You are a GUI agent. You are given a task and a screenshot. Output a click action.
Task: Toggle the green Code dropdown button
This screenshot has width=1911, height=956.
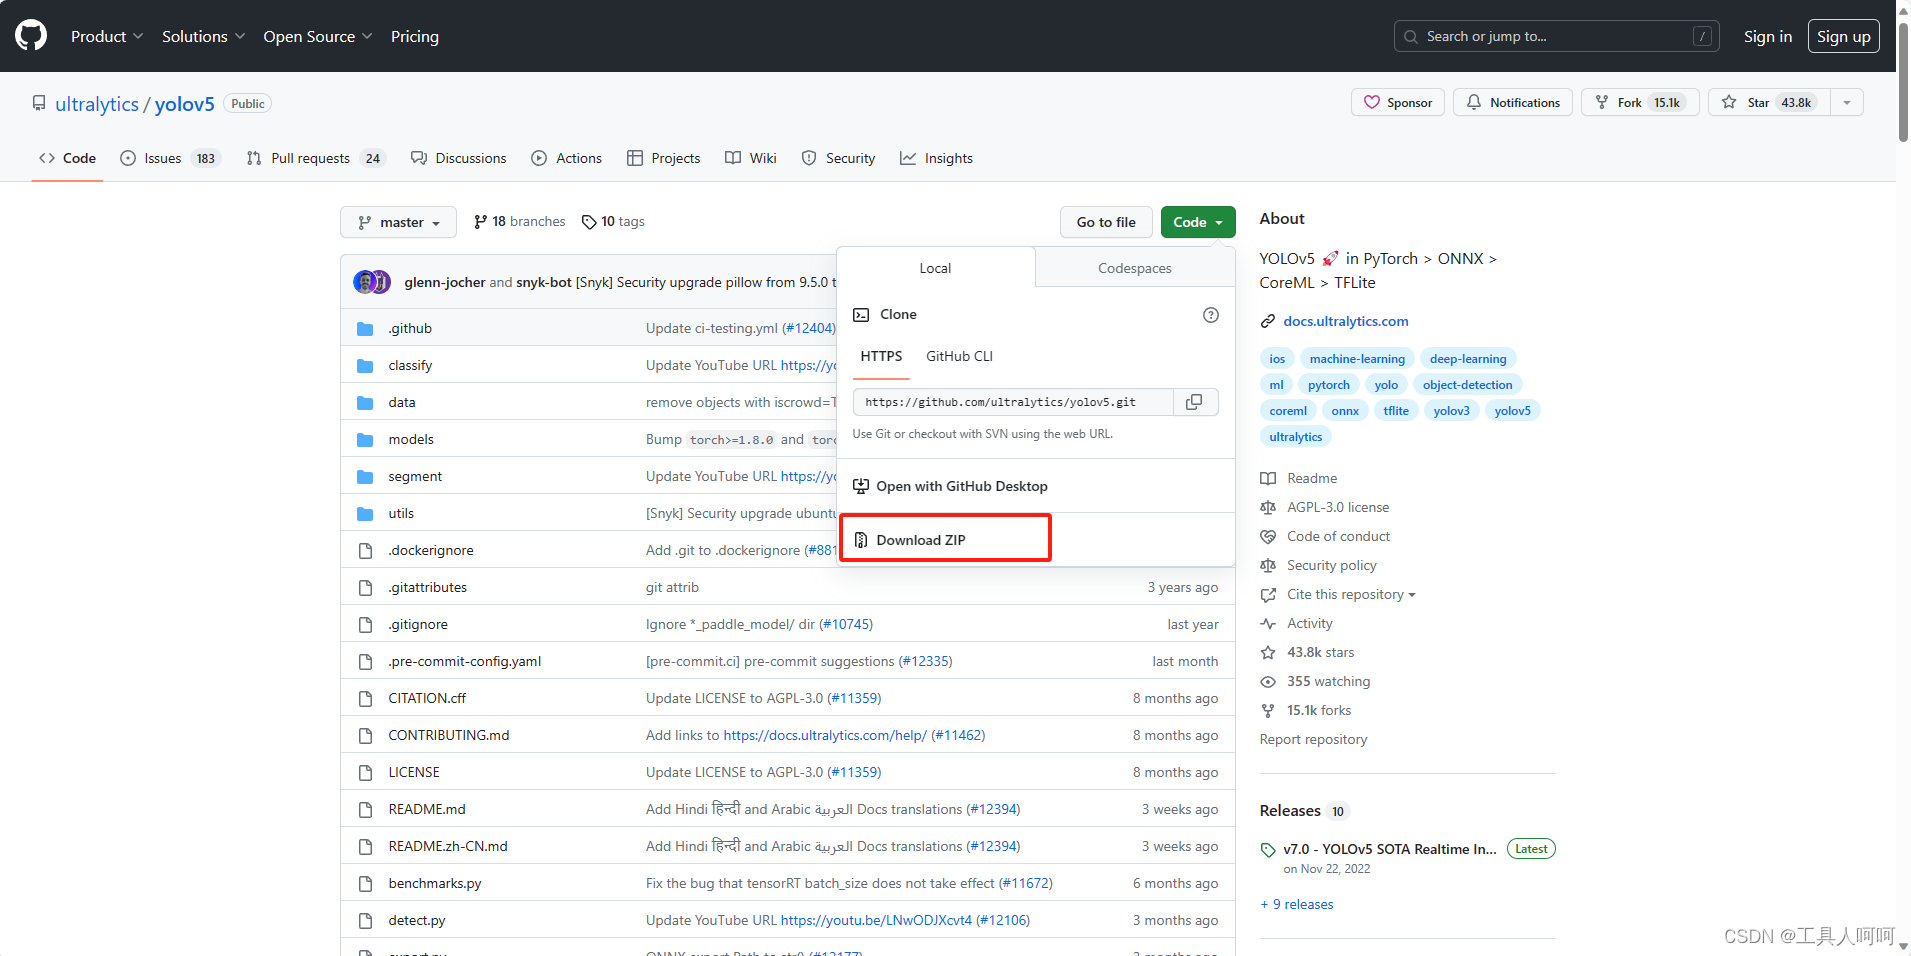[x=1198, y=222]
